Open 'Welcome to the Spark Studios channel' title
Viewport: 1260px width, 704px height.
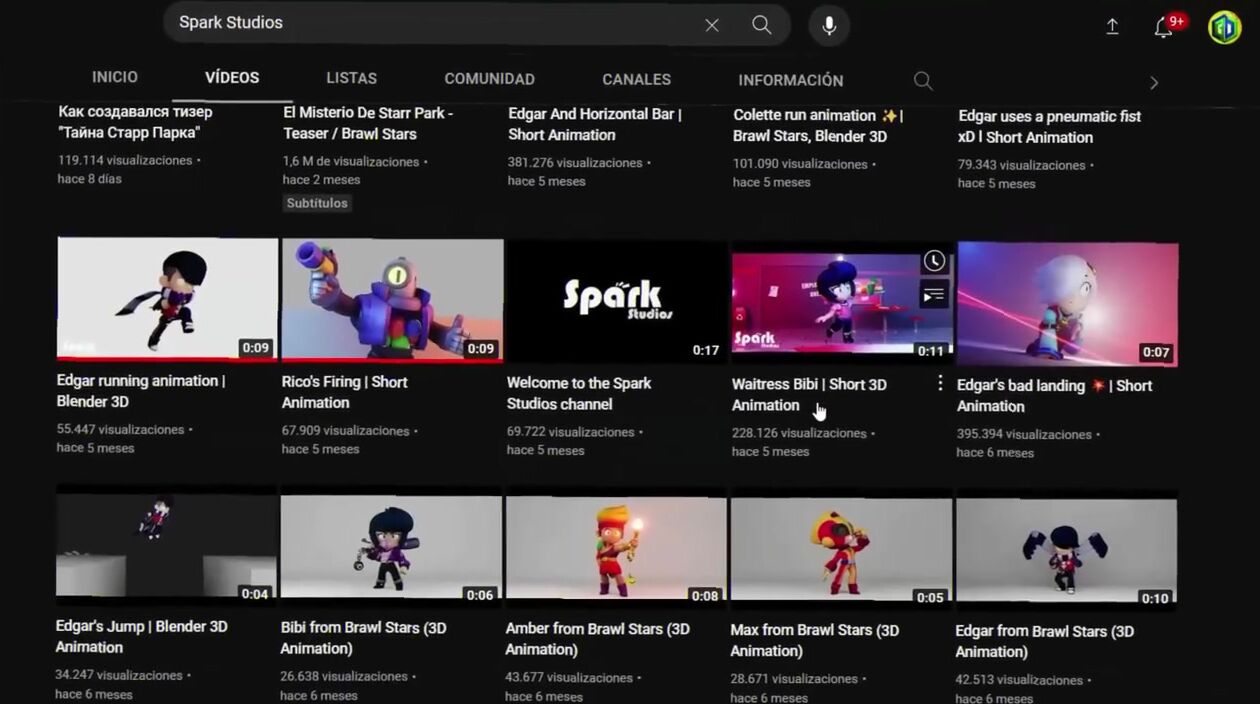click(579, 393)
